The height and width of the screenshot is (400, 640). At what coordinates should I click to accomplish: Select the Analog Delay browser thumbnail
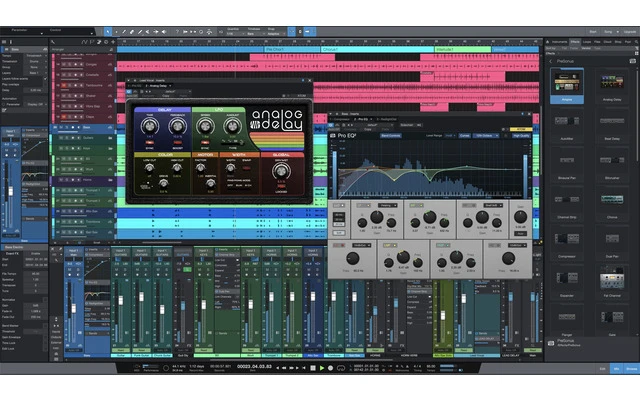[612, 86]
